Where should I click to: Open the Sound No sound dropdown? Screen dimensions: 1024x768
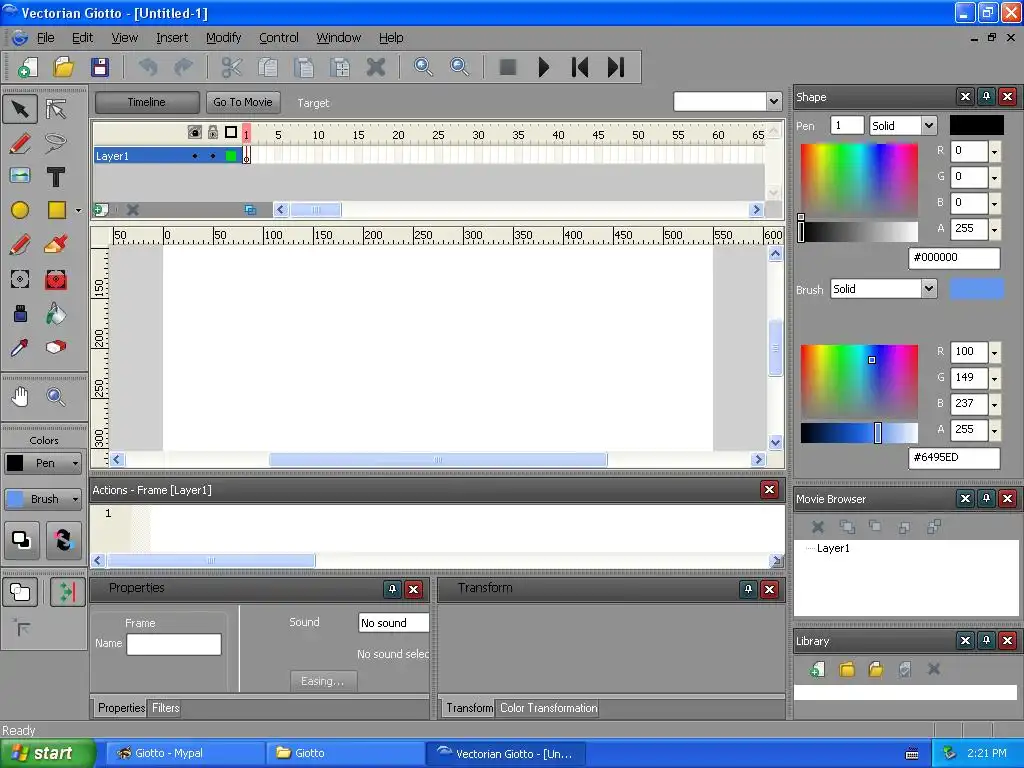click(x=393, y=623)
